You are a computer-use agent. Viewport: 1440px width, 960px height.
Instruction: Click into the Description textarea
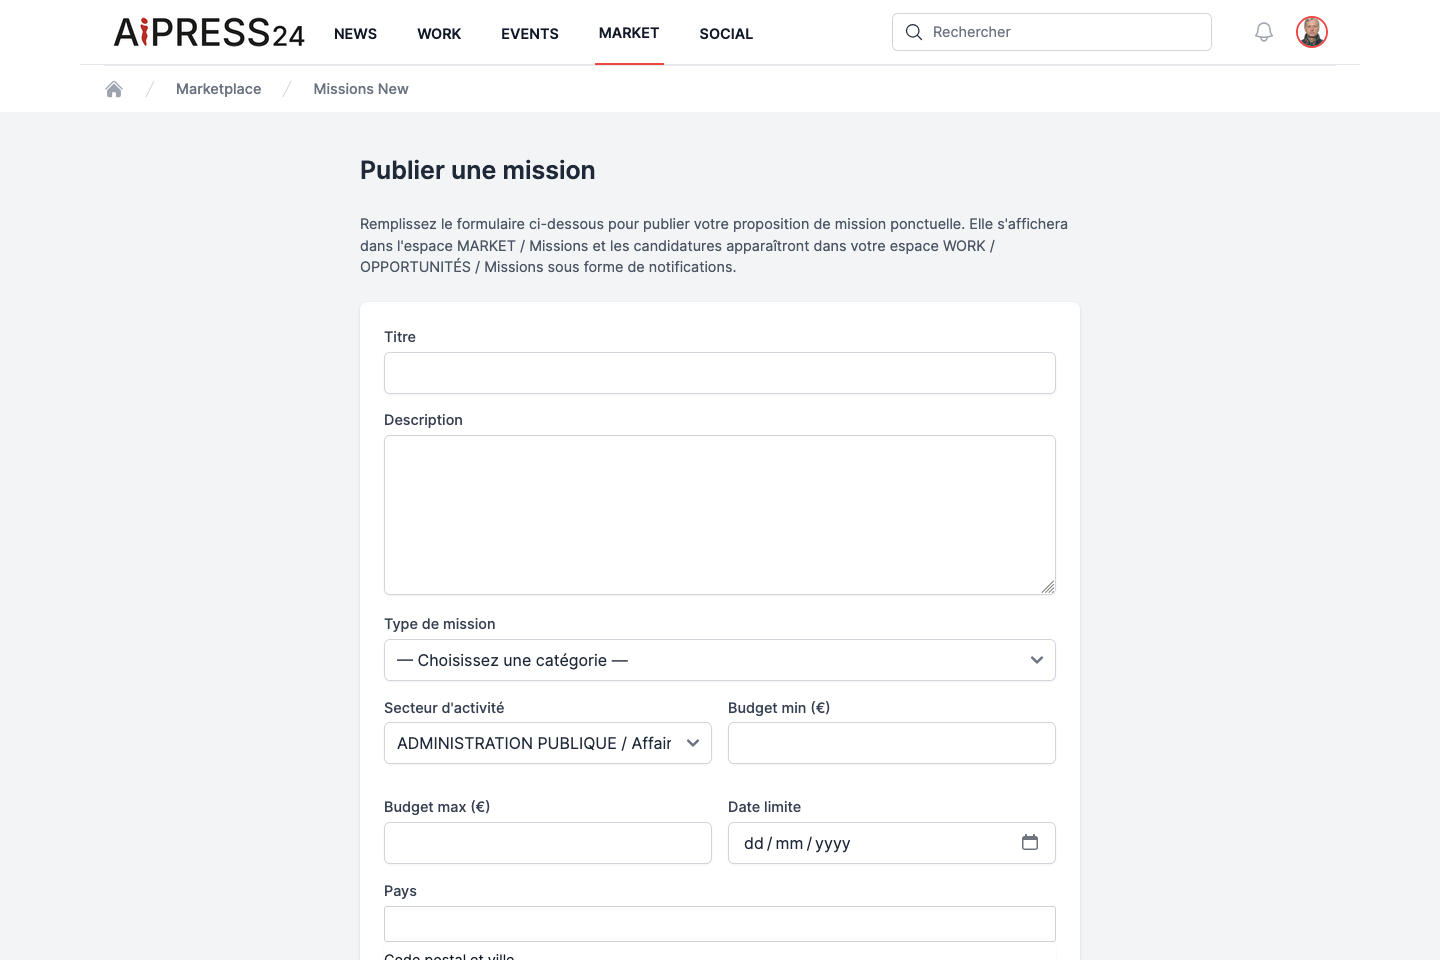pos(720,515)
